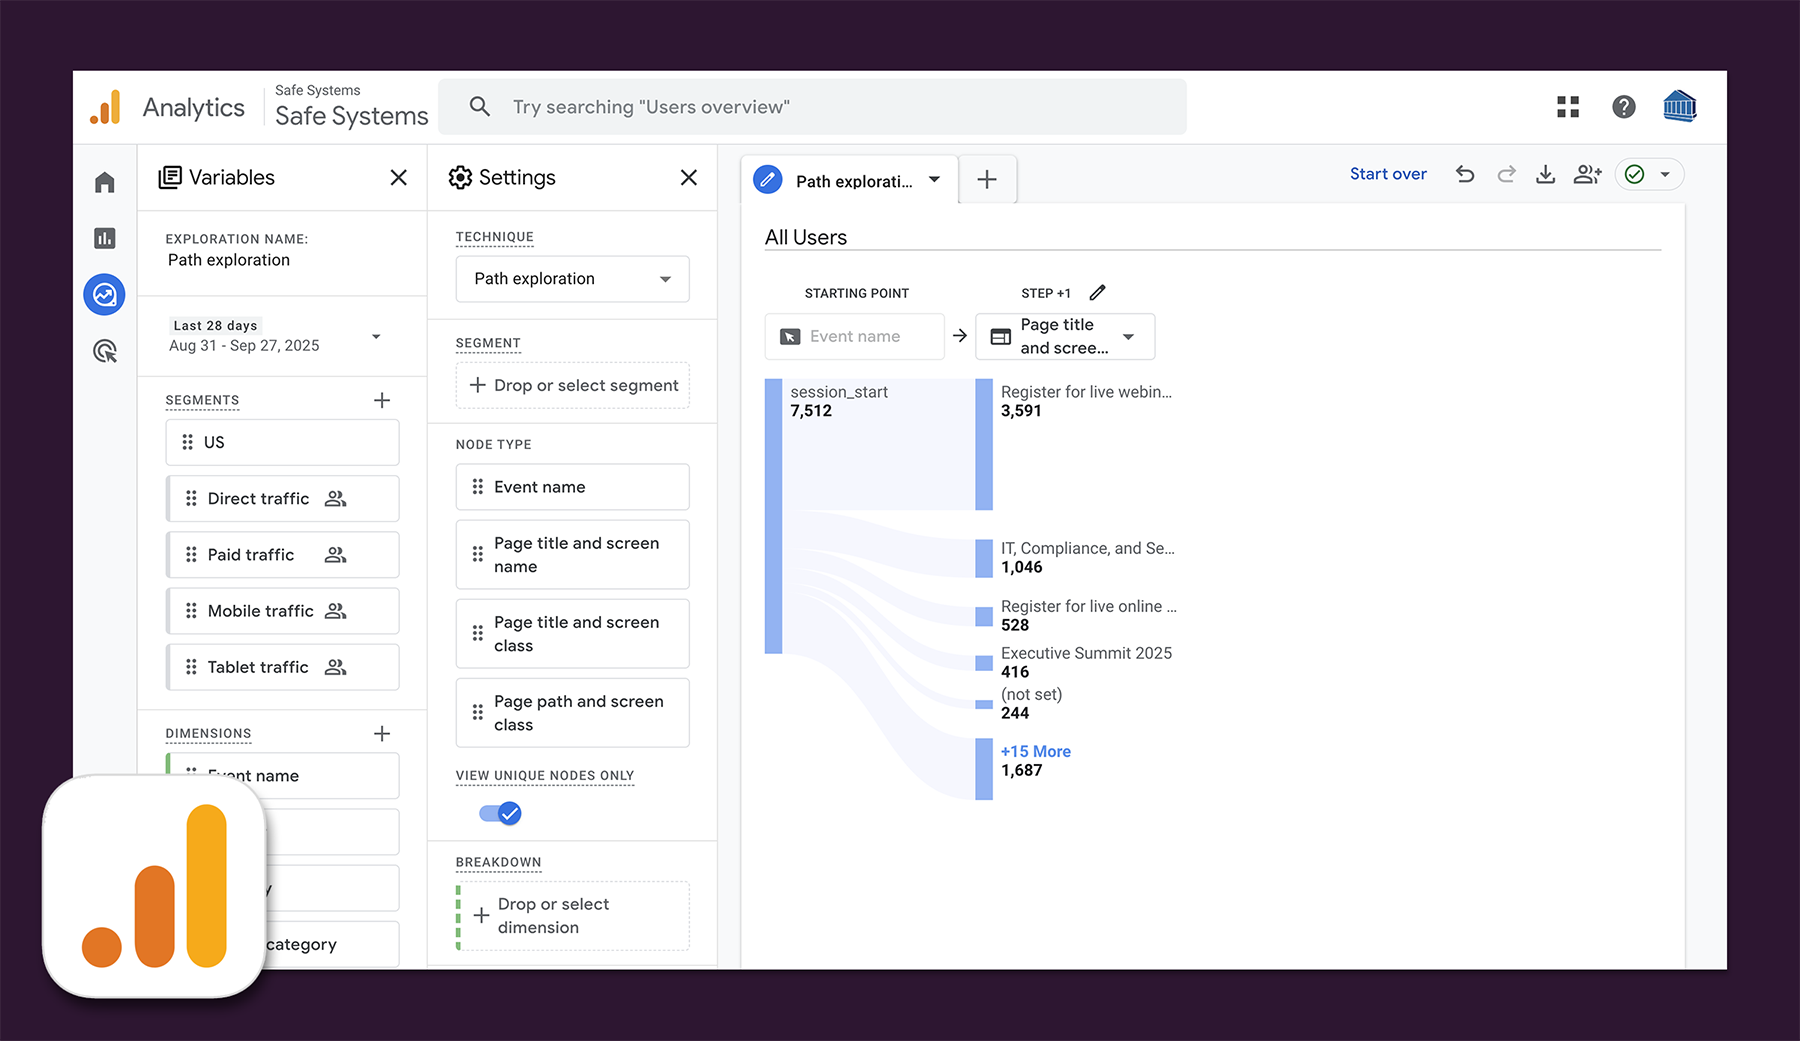Open the help question mark icon
The width and height of the screenshot is (1800, 1041).
point(1623,107)
